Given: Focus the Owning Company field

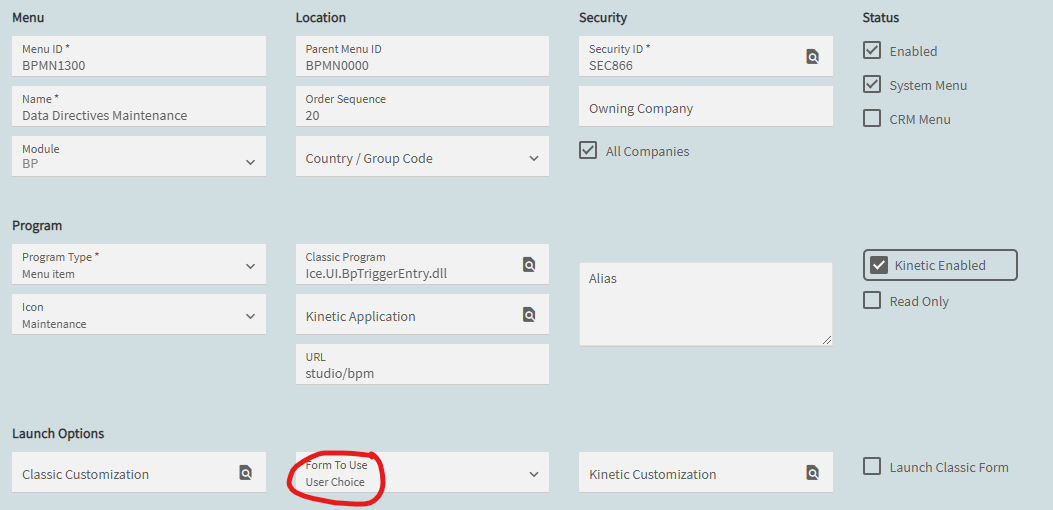Looking at the screenshot, I should pyautogui.click(x=706, y=106).
